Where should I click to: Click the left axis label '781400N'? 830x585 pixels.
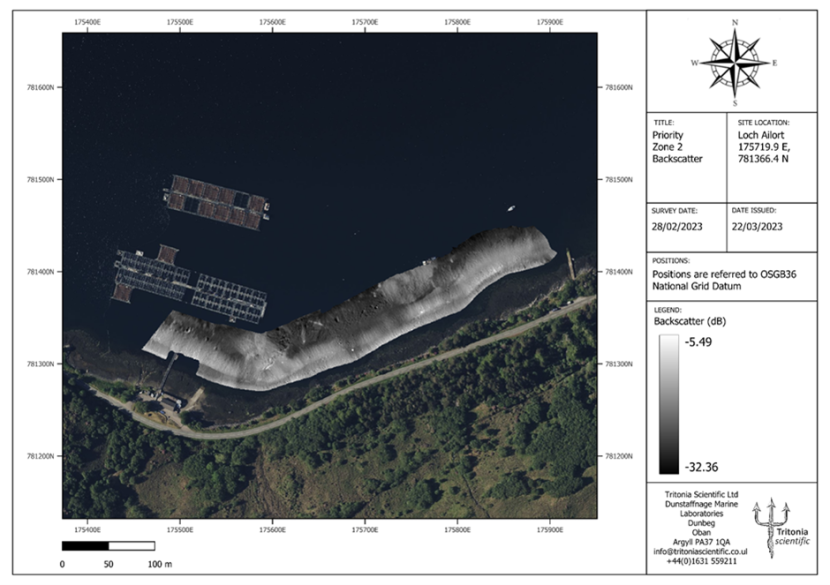40,272
